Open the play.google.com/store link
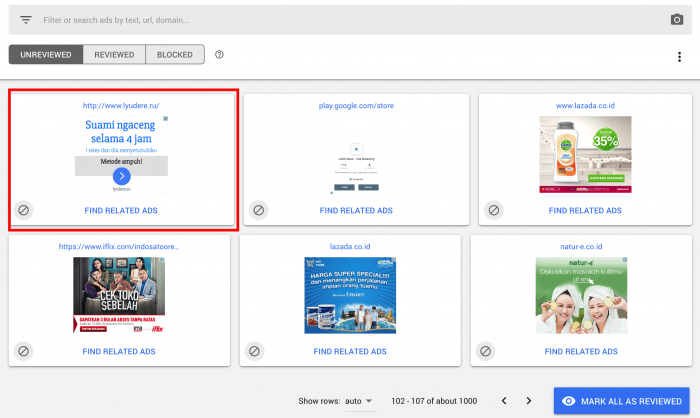Image resolution: width=700 pixels, height=418 pixels. [x=356, y=105]
